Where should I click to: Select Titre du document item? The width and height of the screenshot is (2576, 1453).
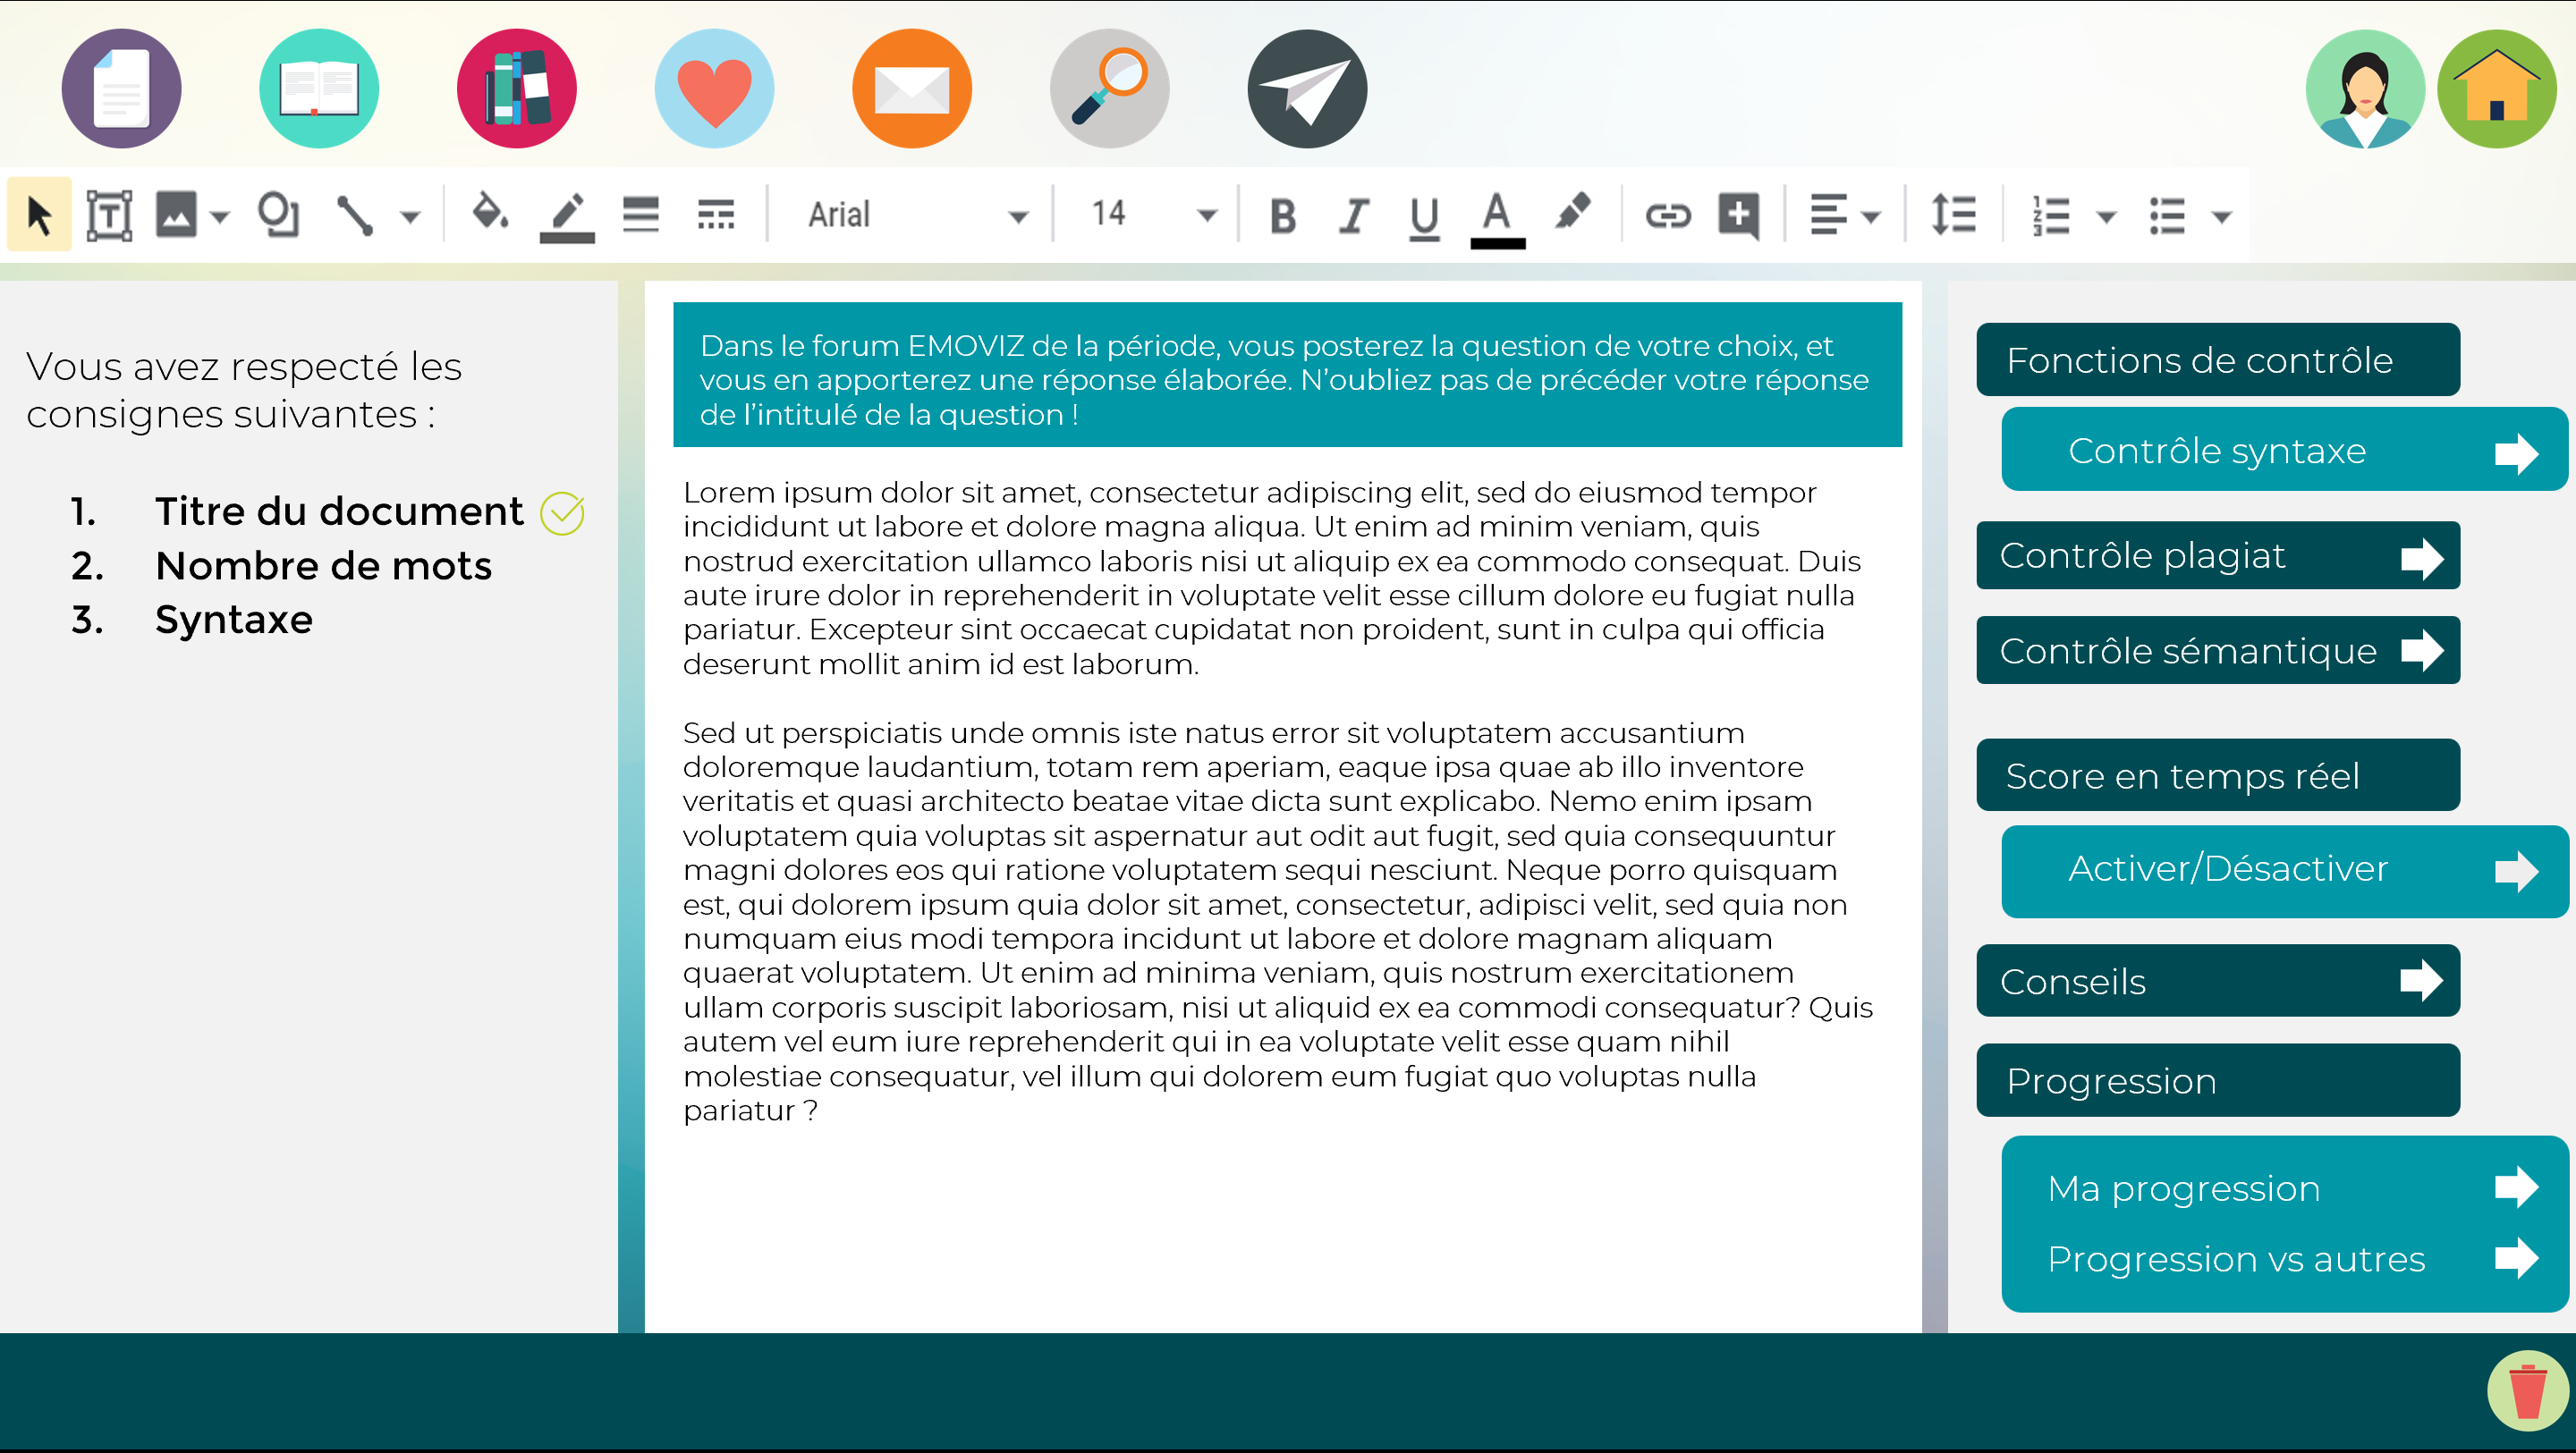tap(339, 511)
